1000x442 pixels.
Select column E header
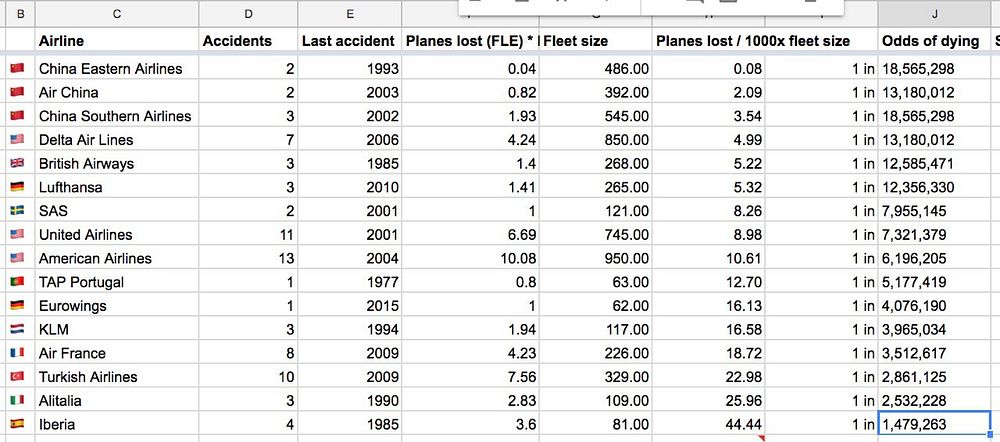(x=349, y=13)
